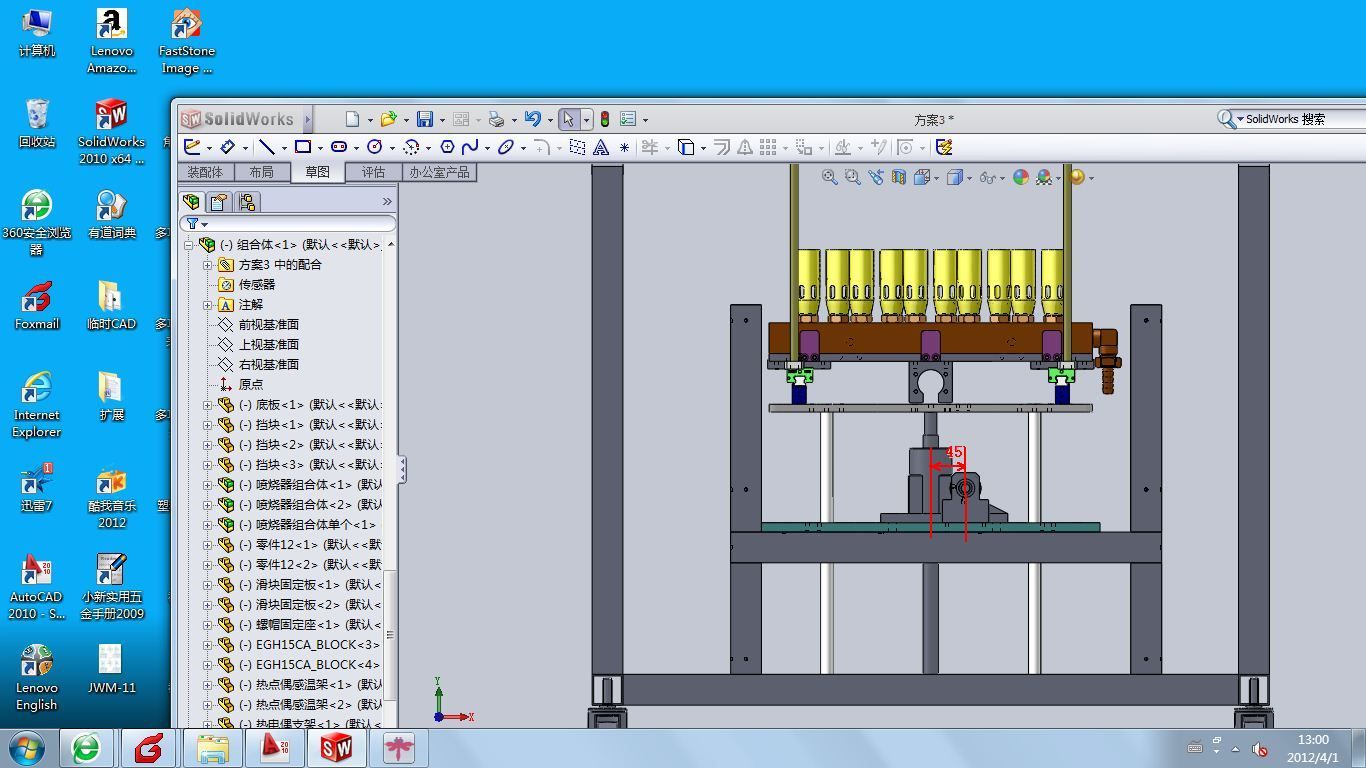The width and height of the screenshot is (1366, 768).
Task: Select the Ellipse sketch tool
Action: [506, 147]
